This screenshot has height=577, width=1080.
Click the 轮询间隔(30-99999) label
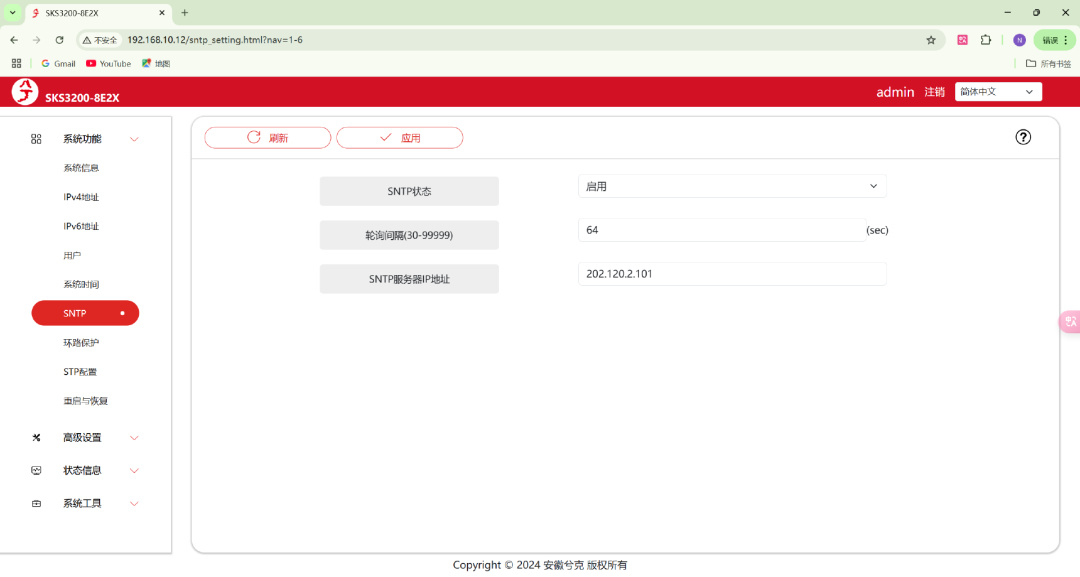pos(409,235)
